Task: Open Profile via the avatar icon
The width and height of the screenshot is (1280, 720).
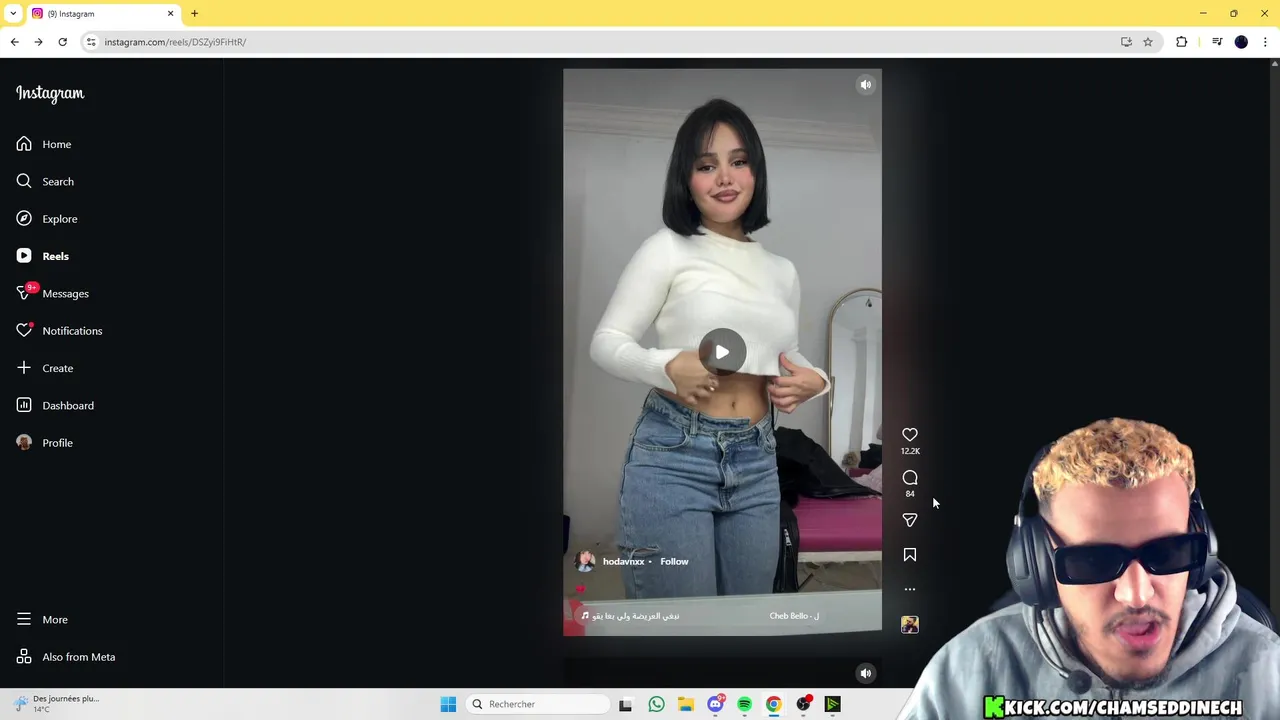Action: click(24, 442)
